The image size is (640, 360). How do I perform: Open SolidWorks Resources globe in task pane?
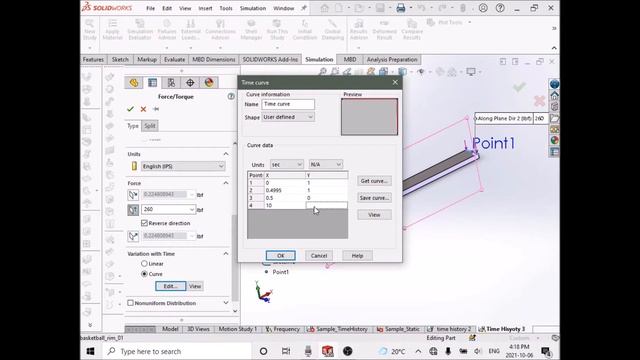(554, 84)
